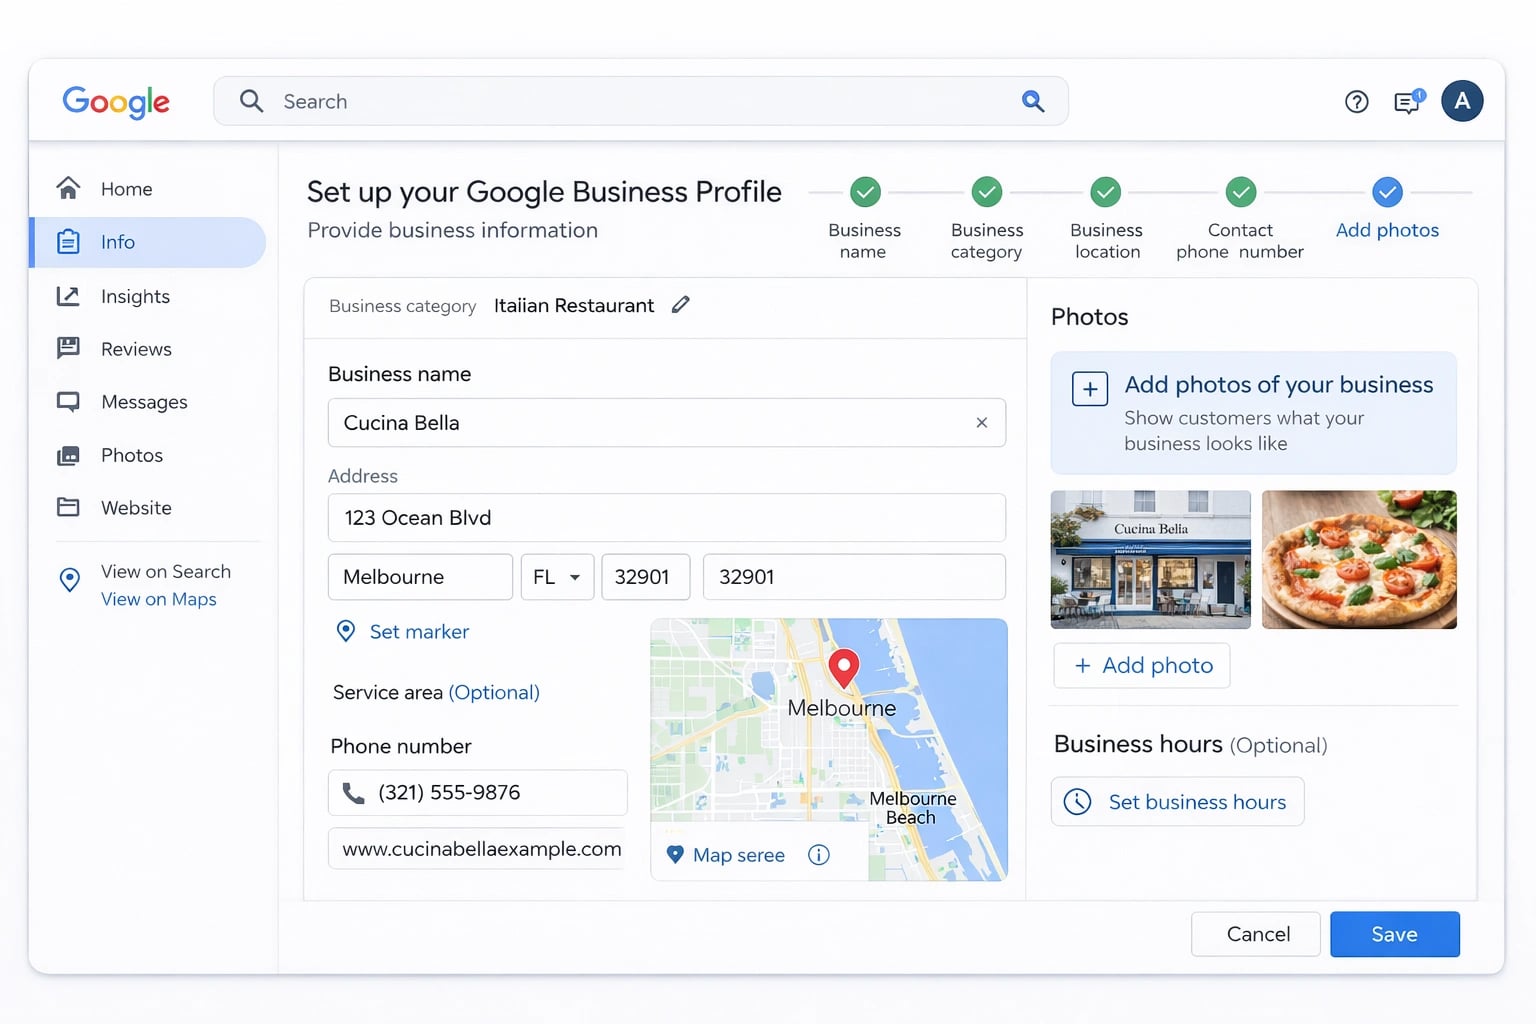
Task: Open the Website folder icon
Action: (x=68, y=507)
